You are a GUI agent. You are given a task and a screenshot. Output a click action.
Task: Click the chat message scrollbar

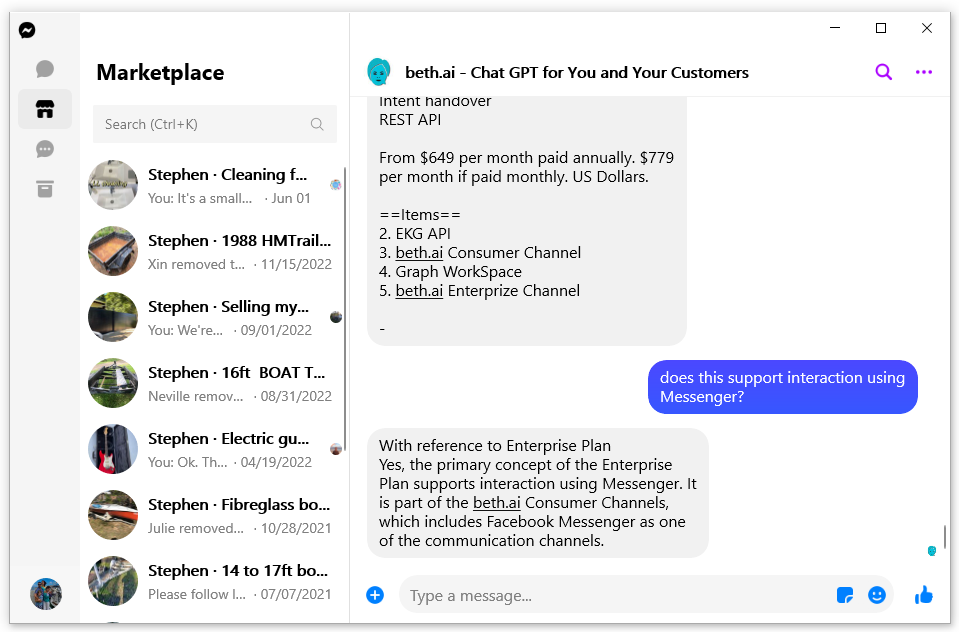point(945,537)
